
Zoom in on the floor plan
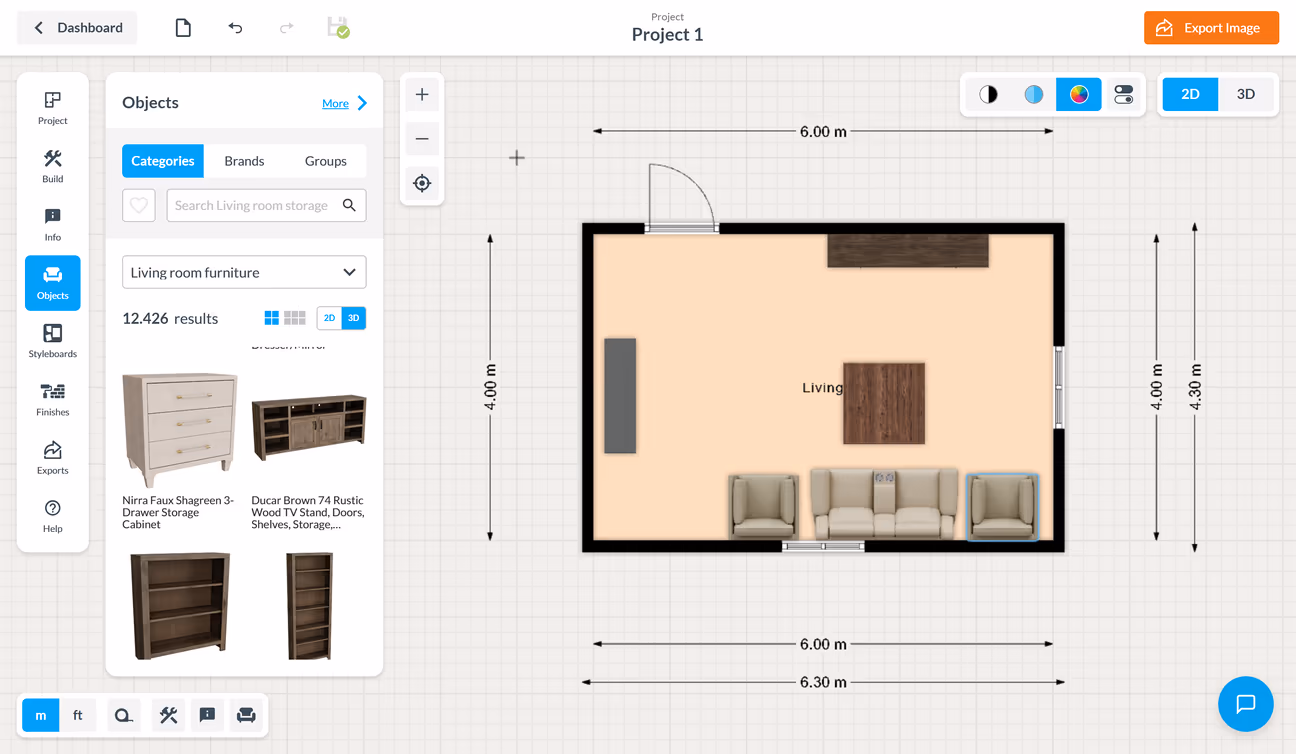pyautogui.click(x=422, y=94)
